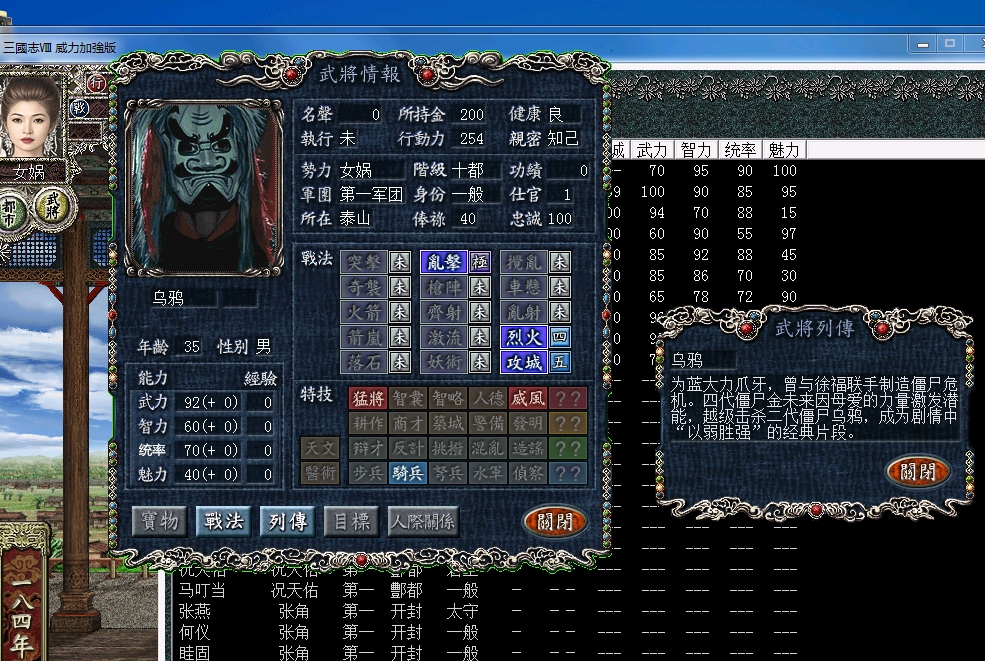
Task: Click the 耕作 special skill tile
Action: (x=368, y=423)
